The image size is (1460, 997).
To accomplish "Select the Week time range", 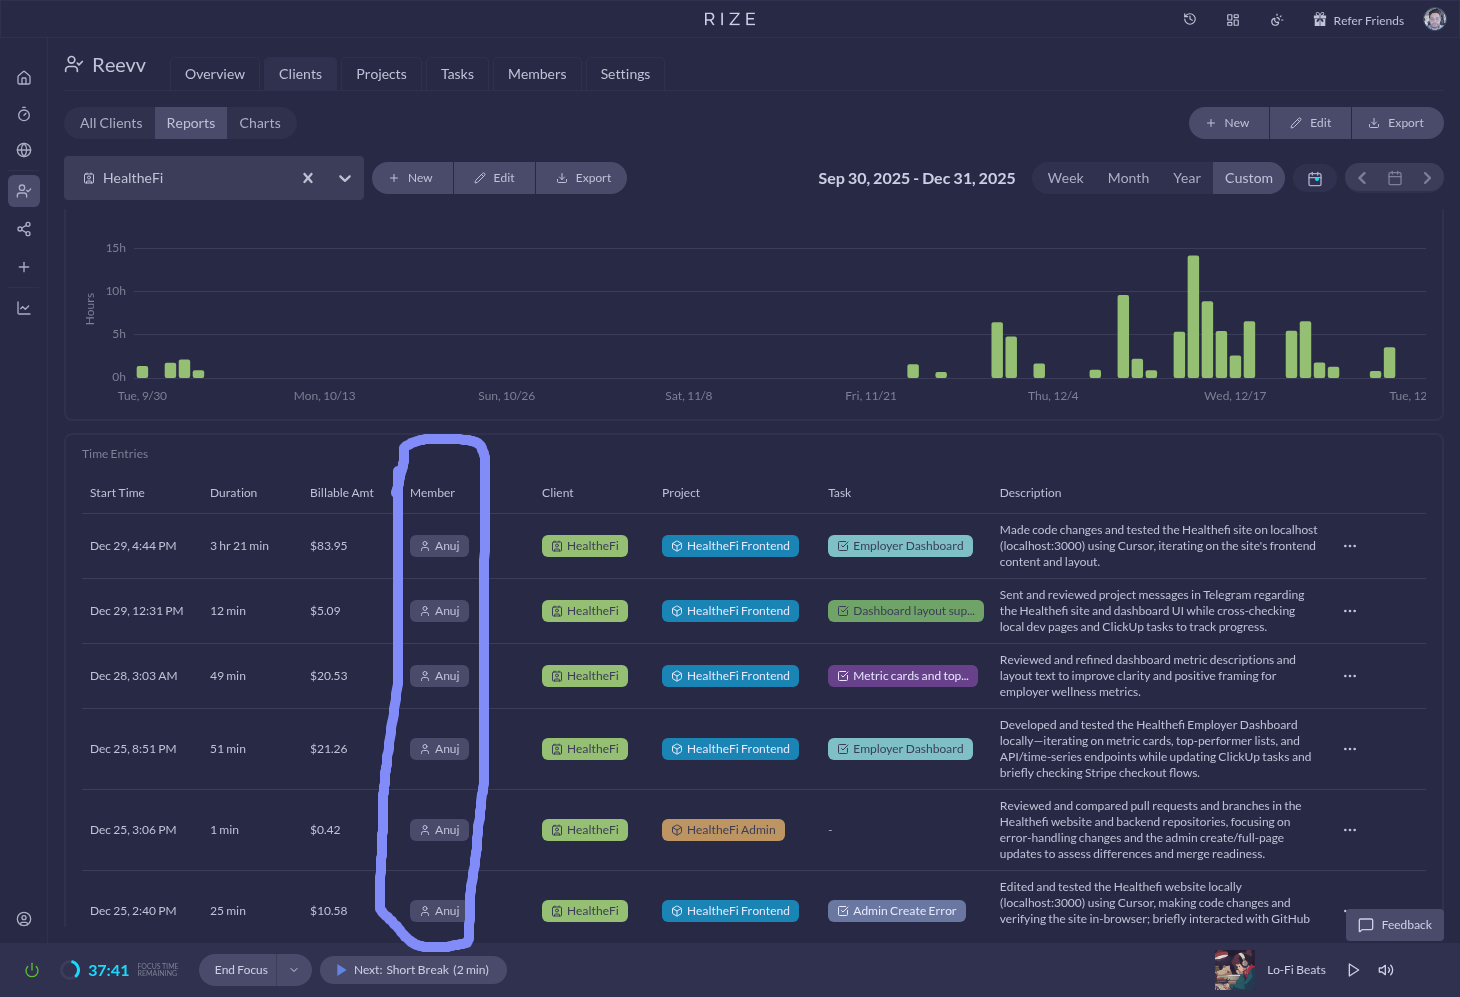I will pos(1065,178).
